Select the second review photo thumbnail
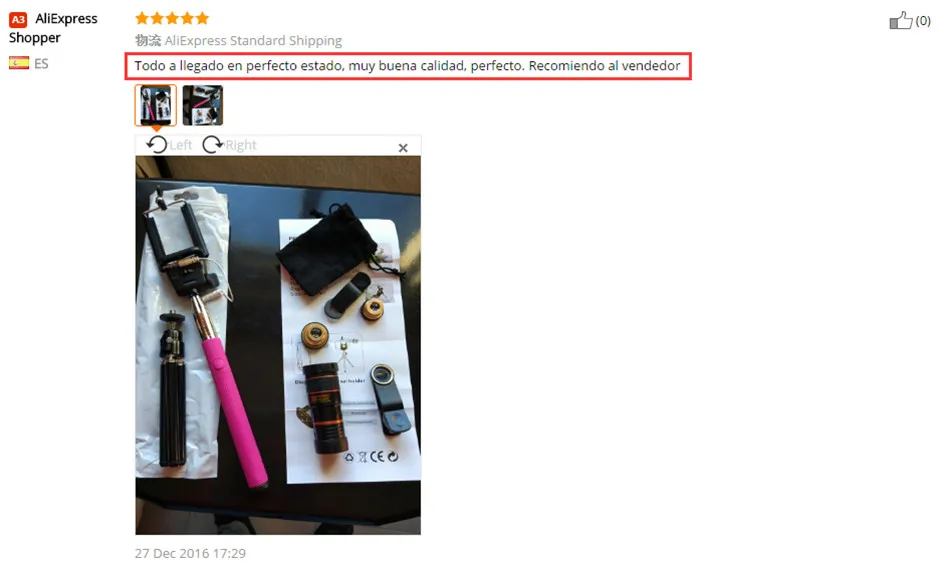This screenshot has height=571, width=950. [x=203, y=105]
